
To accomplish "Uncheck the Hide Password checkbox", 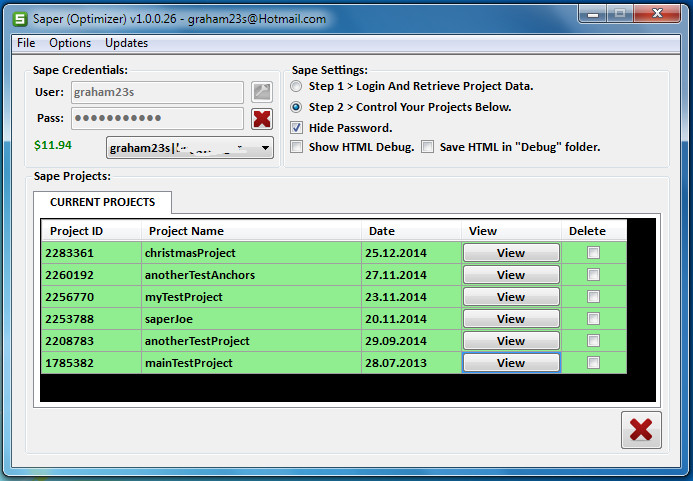I will 296,128.
